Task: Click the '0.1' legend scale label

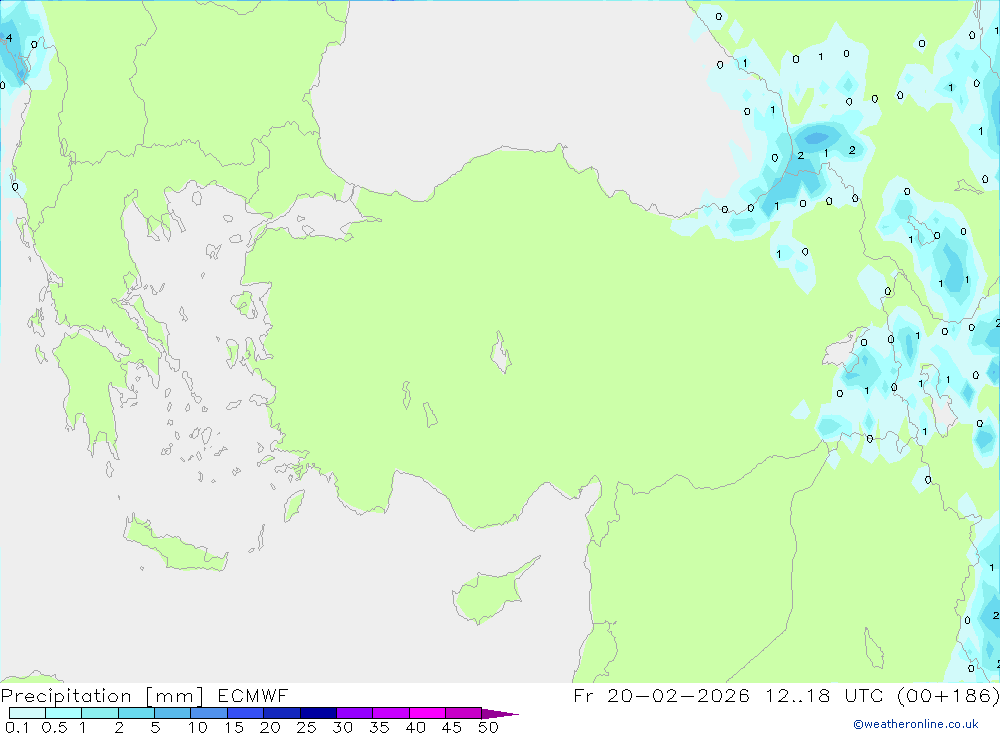Action: [17, 727]
